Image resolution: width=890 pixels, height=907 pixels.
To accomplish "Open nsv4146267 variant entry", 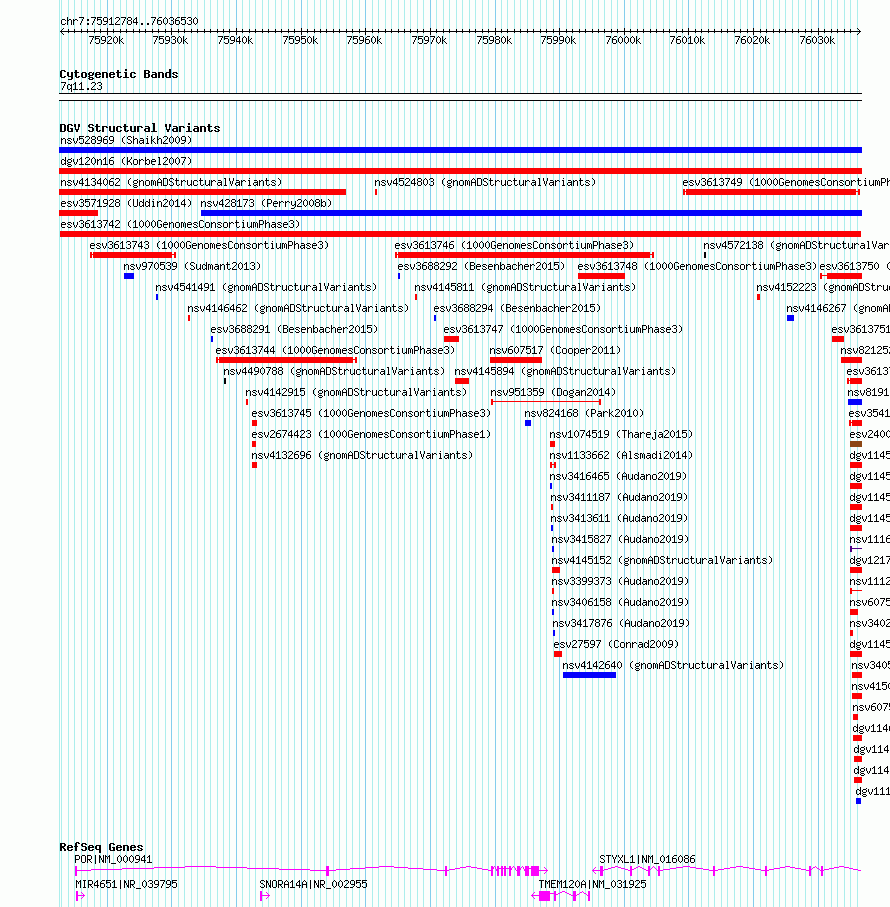I will pyautogui.click(x=838, y=308).
